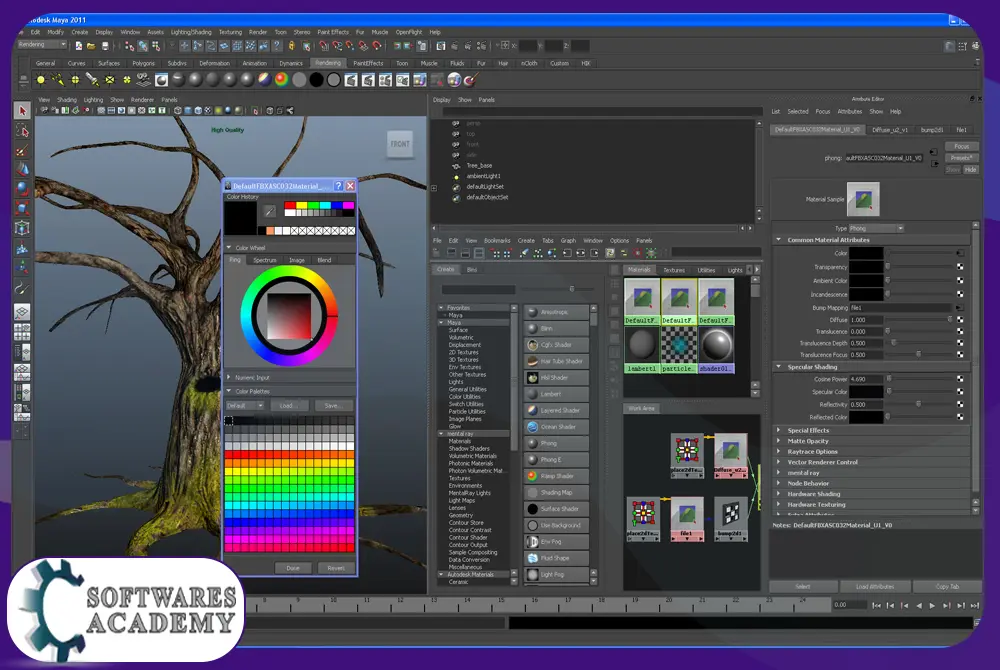Open the Texturing menu in main menu bar
Screen dimensions: 1000x670
[x=230, y=32]
